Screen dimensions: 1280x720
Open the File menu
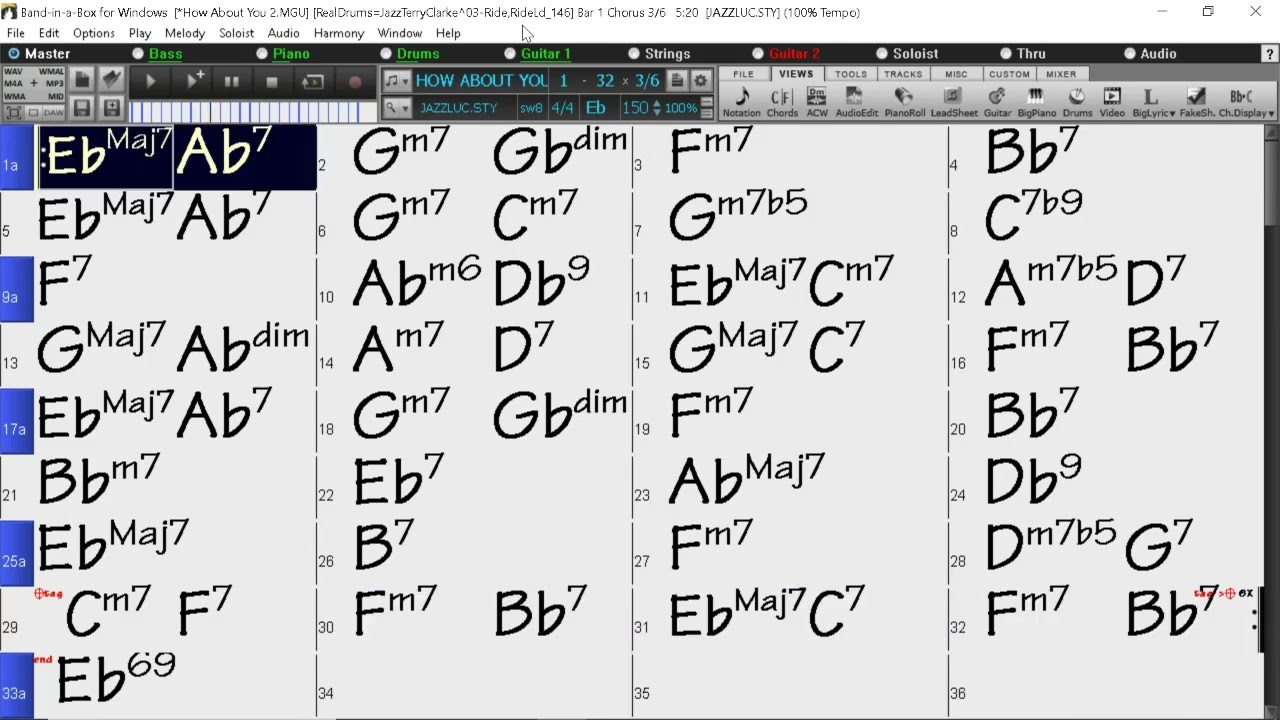pos(16,33)
